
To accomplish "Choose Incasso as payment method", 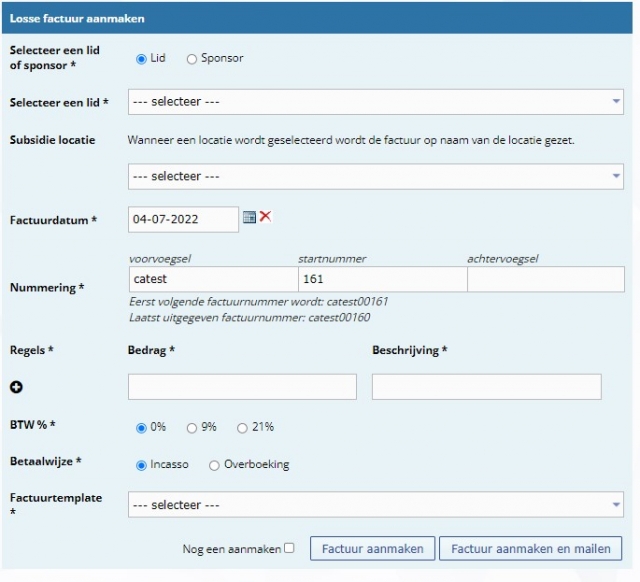I will point(141,465).
